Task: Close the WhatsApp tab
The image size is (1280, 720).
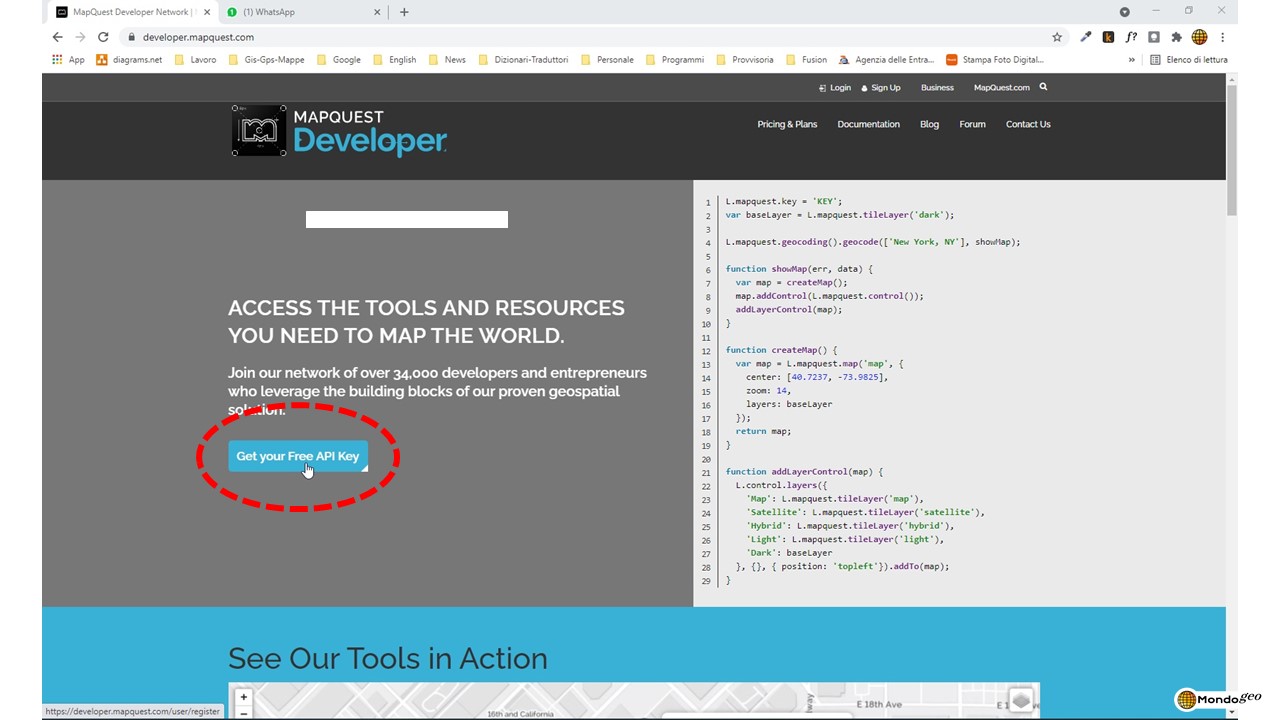Action: pos(378,12)
